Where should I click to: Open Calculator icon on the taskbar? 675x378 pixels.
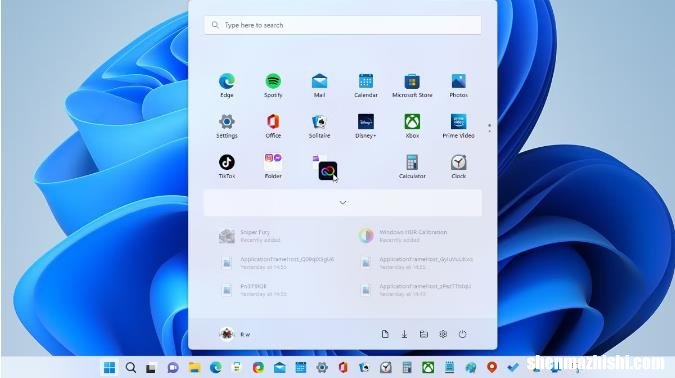pyautogui.click(x=407, y=368)
